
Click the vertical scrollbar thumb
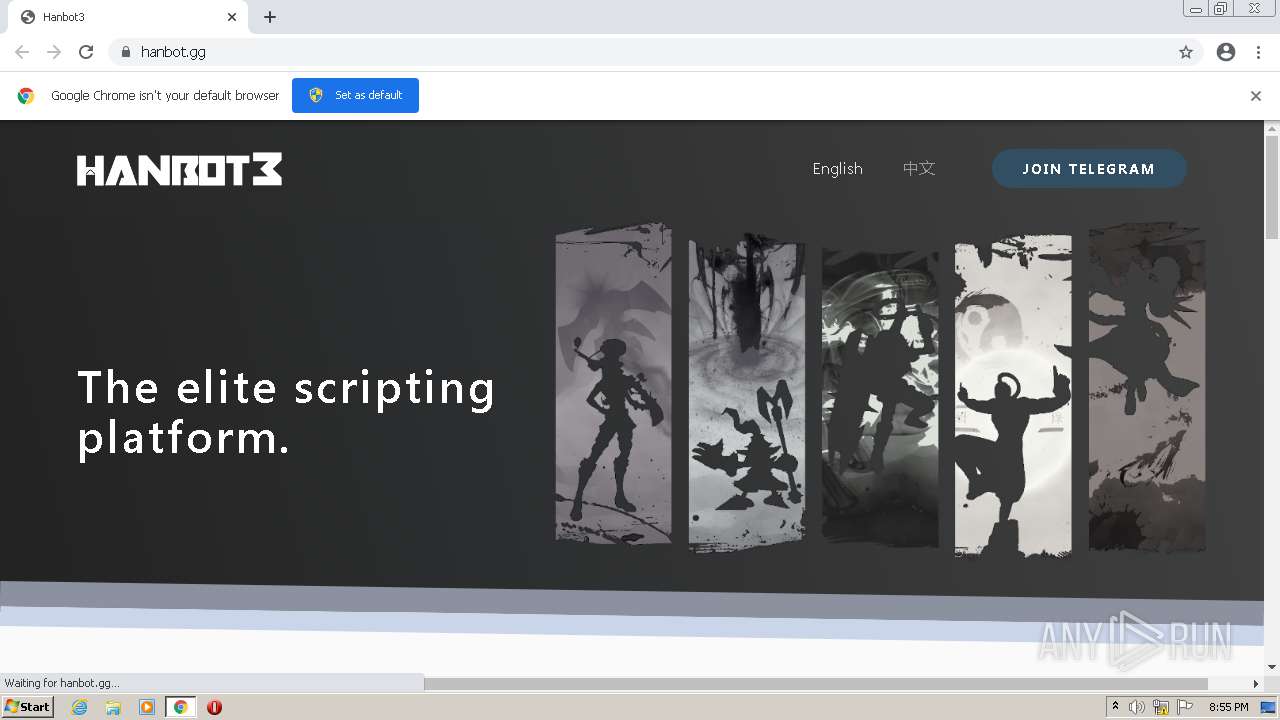pyautogui.click(x=1272, y=187)
